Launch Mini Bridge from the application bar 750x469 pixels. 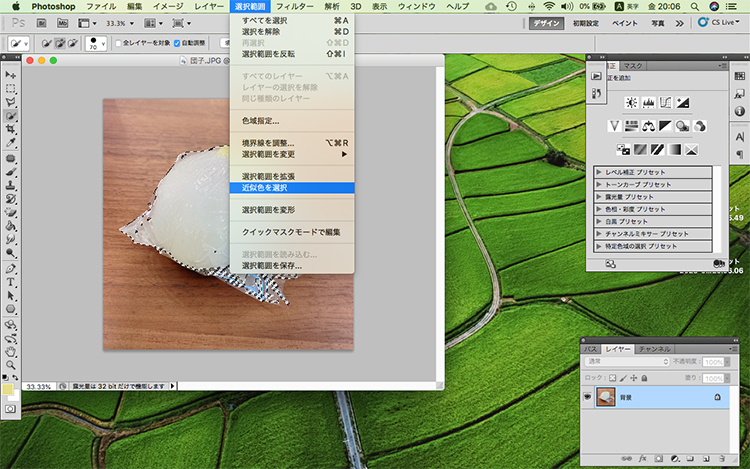(x=62, y=23)
